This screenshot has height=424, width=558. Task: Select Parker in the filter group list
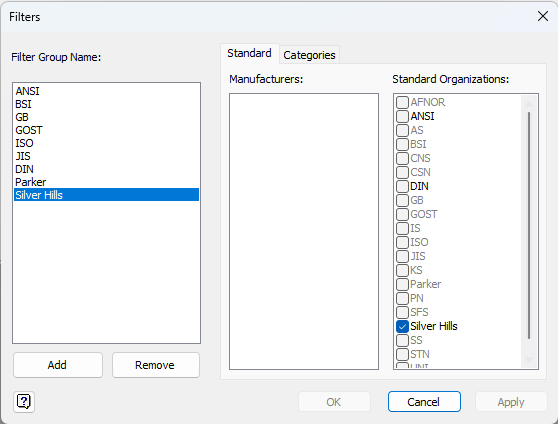106,182
